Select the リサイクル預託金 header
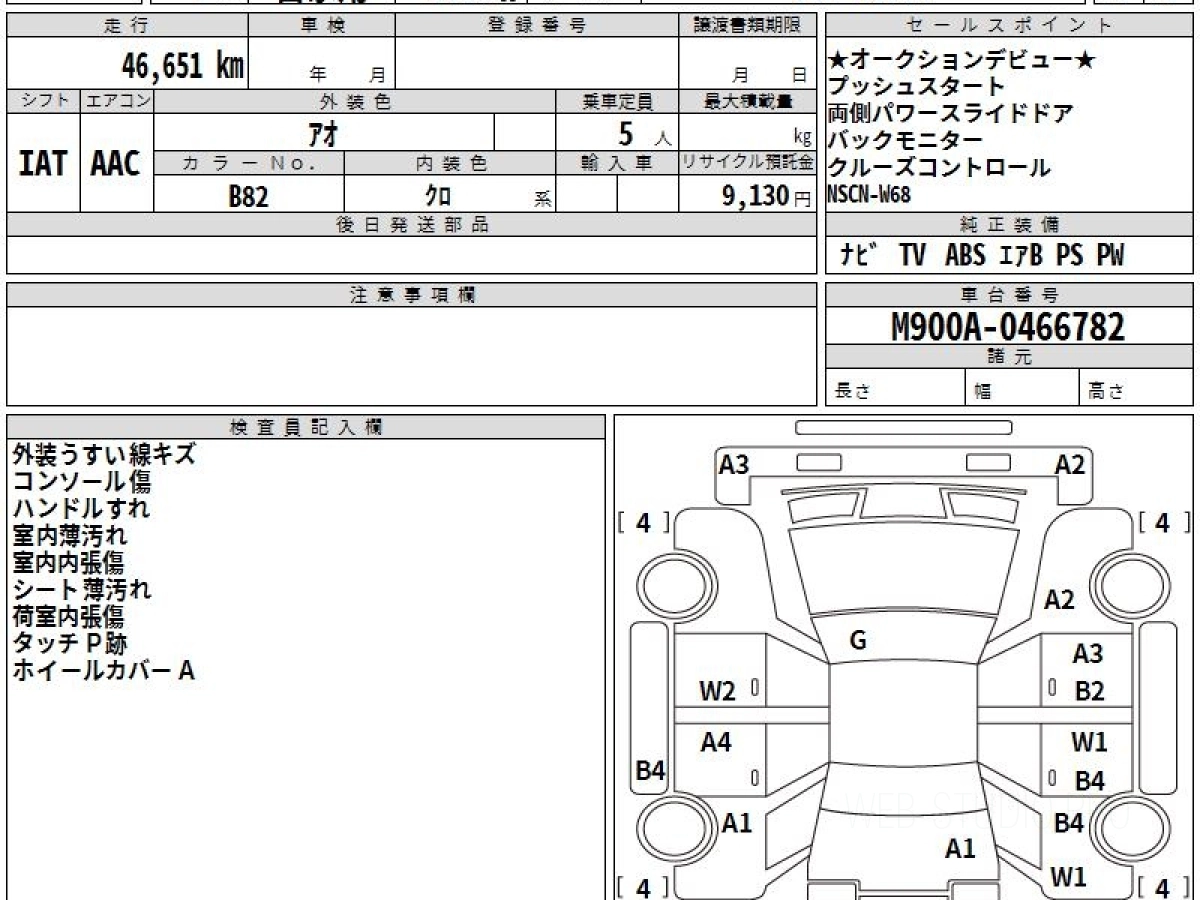 coord(748,164)
